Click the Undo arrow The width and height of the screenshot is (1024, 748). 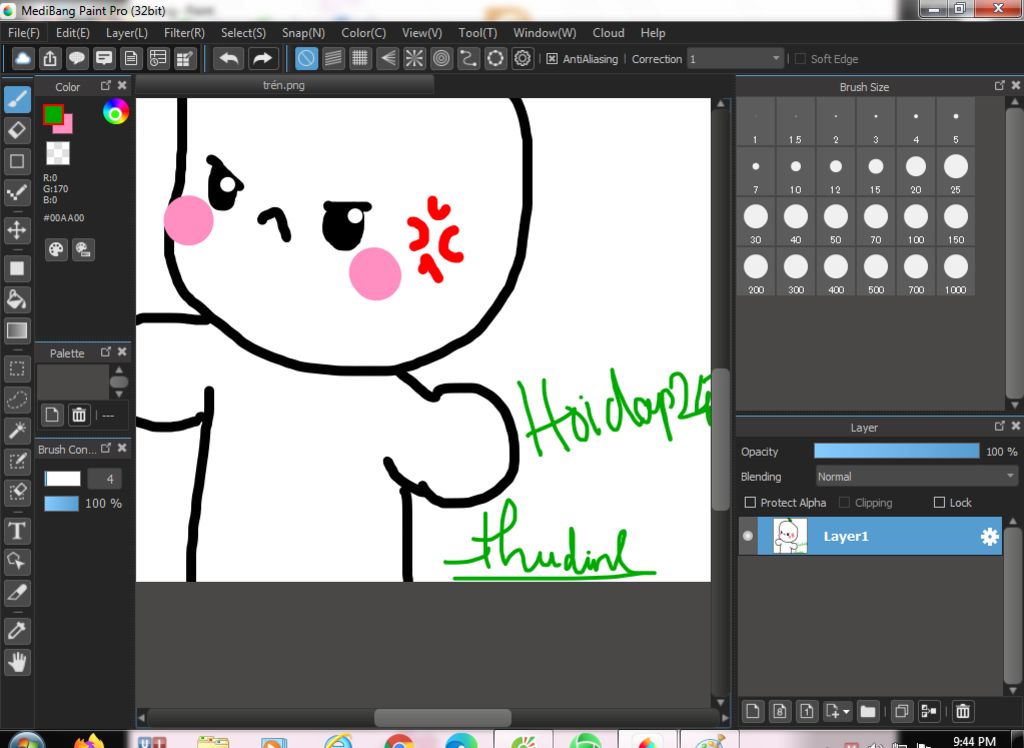coord(229,59)
